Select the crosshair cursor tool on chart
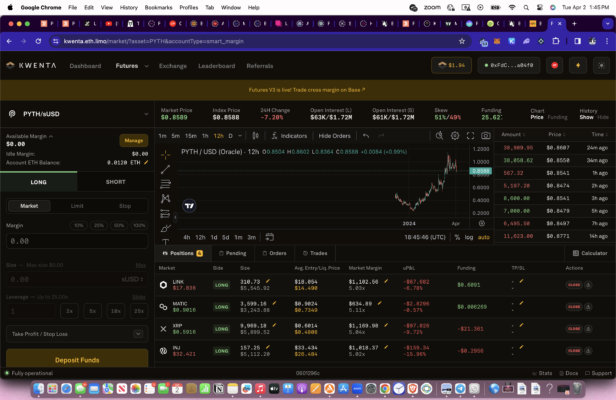Image resolution: width=616 pixels, height=400 pixels. pyautogui.click(x=165, y=155)
